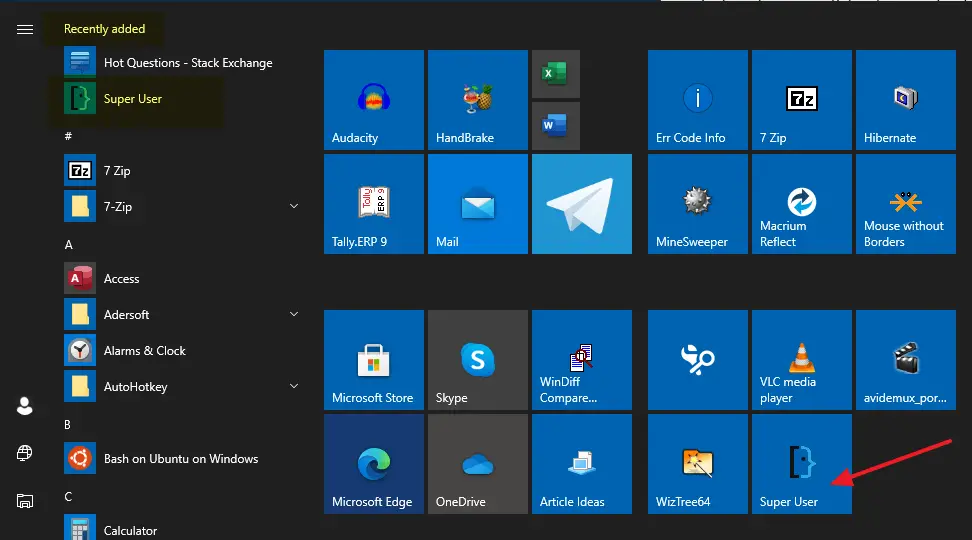Click the B letter group header
972x540 pixels.
68,425
